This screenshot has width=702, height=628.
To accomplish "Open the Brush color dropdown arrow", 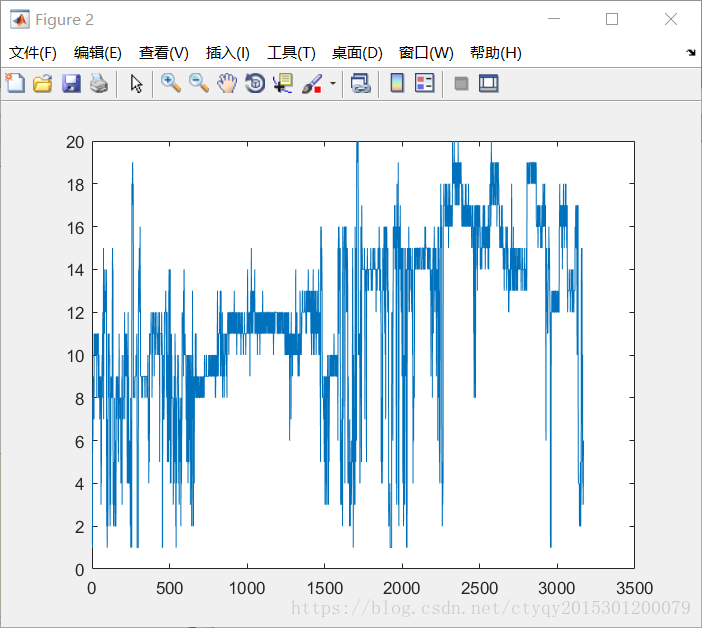I will 333,83.
